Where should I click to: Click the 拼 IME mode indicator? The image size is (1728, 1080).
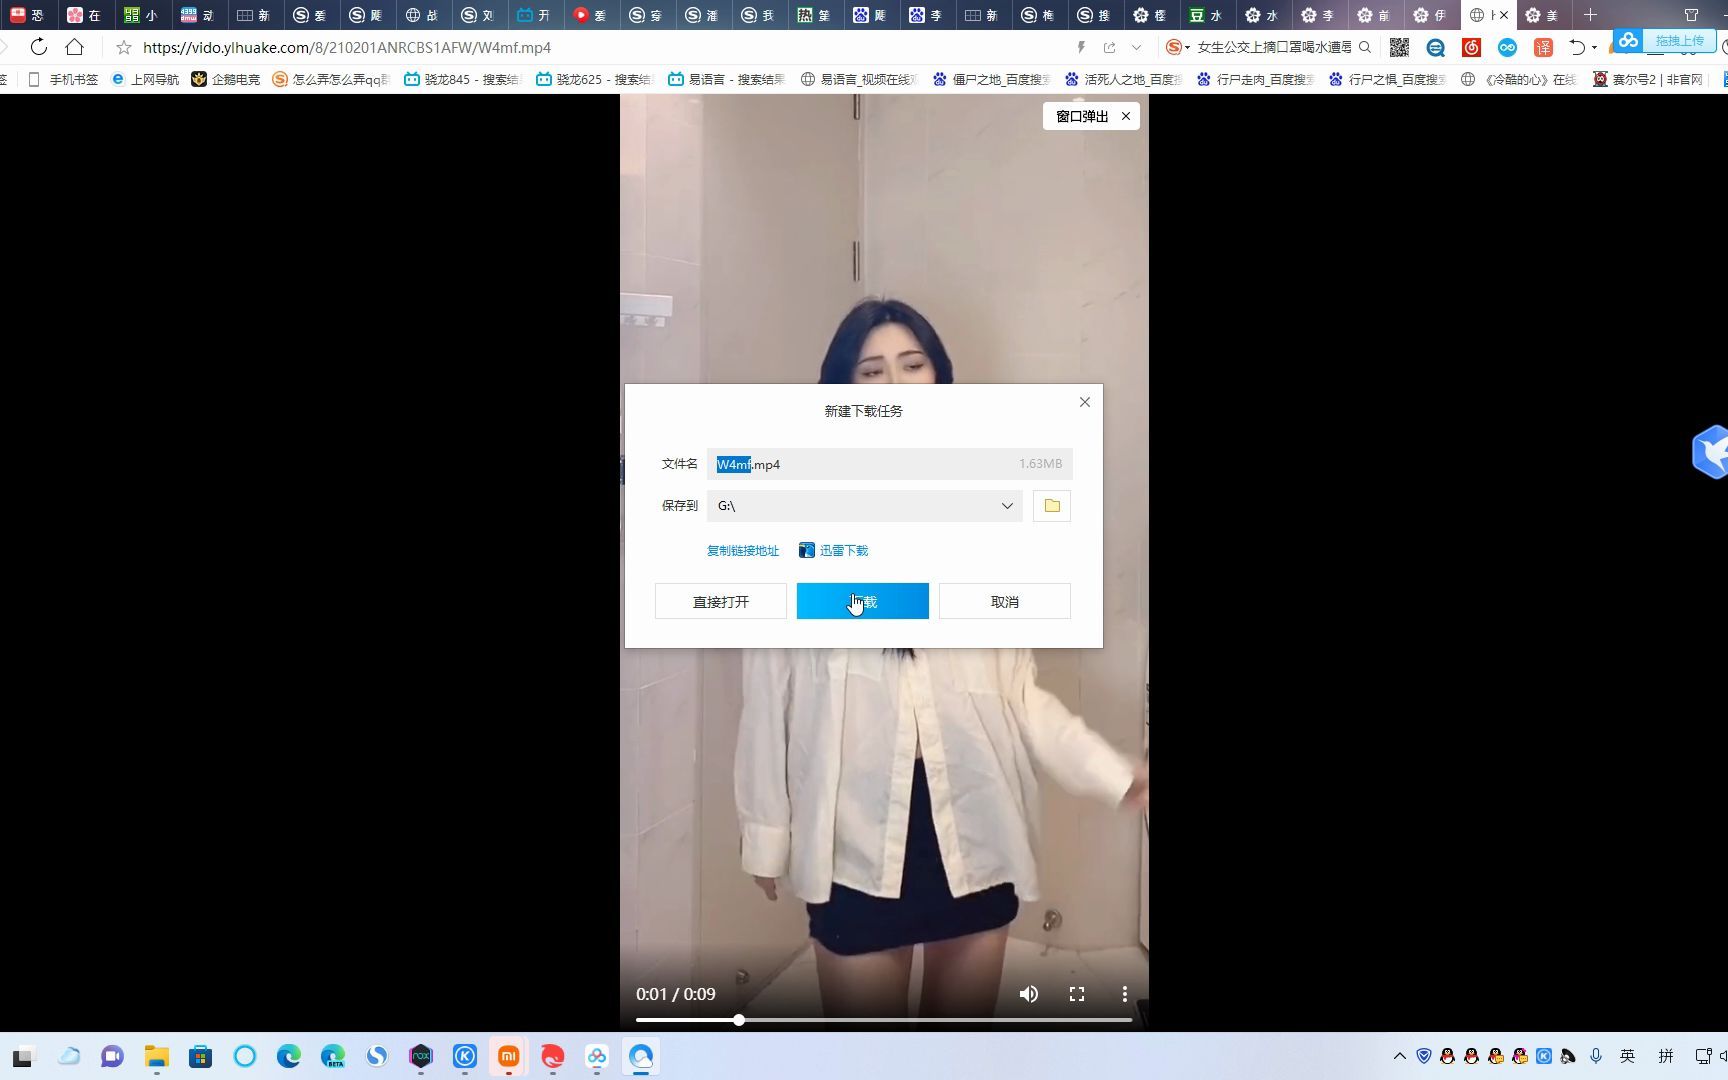[1665, 1056]
